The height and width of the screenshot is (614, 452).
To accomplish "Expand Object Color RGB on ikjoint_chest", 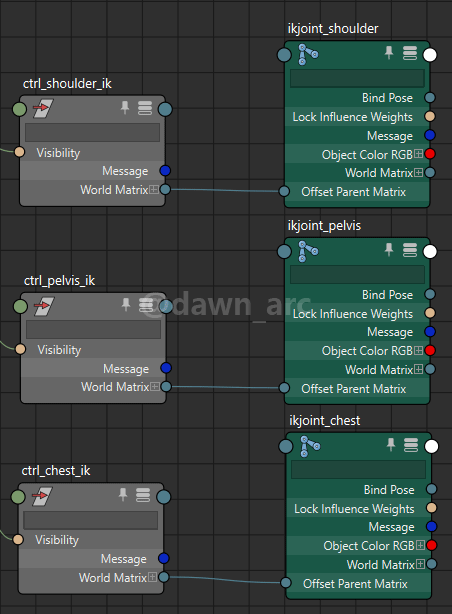I will click(420, 545).
